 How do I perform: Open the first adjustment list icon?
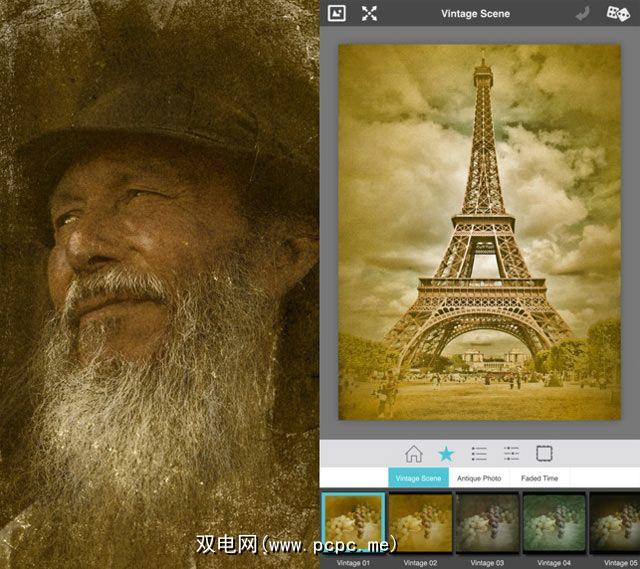click(x=479, y=454)
